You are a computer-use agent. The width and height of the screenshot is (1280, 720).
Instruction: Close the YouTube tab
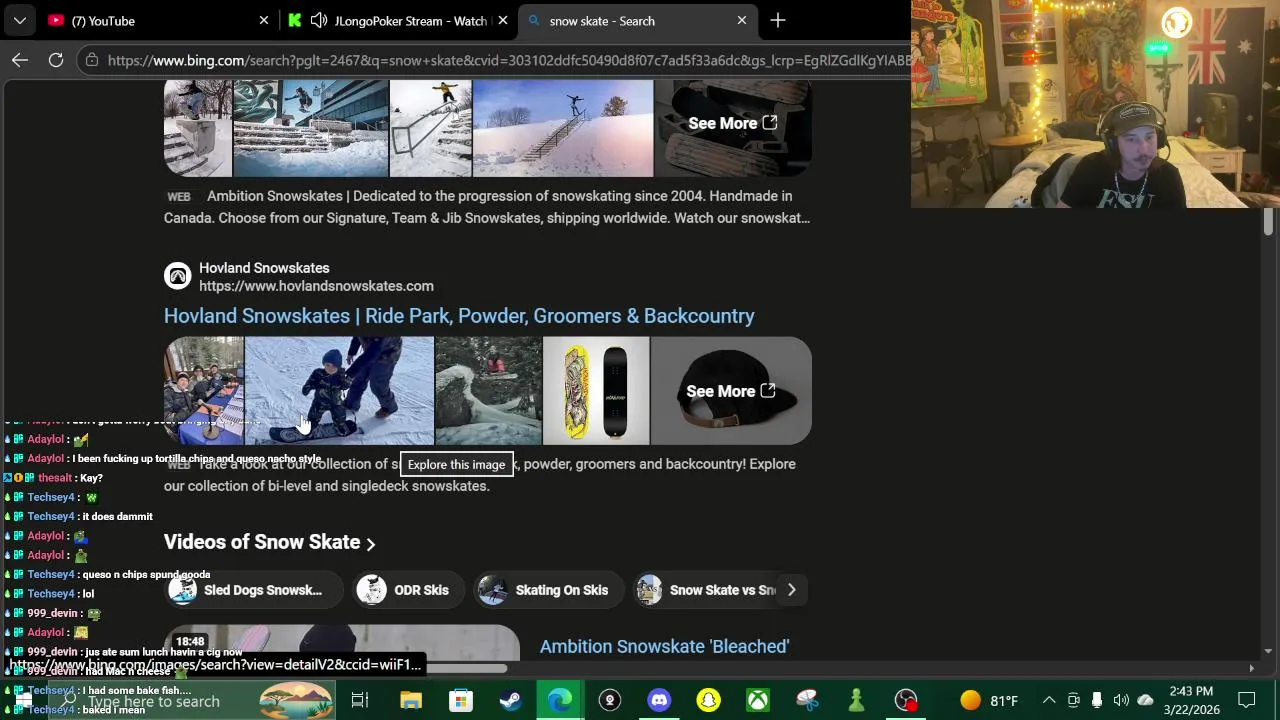tap(264, 20)
